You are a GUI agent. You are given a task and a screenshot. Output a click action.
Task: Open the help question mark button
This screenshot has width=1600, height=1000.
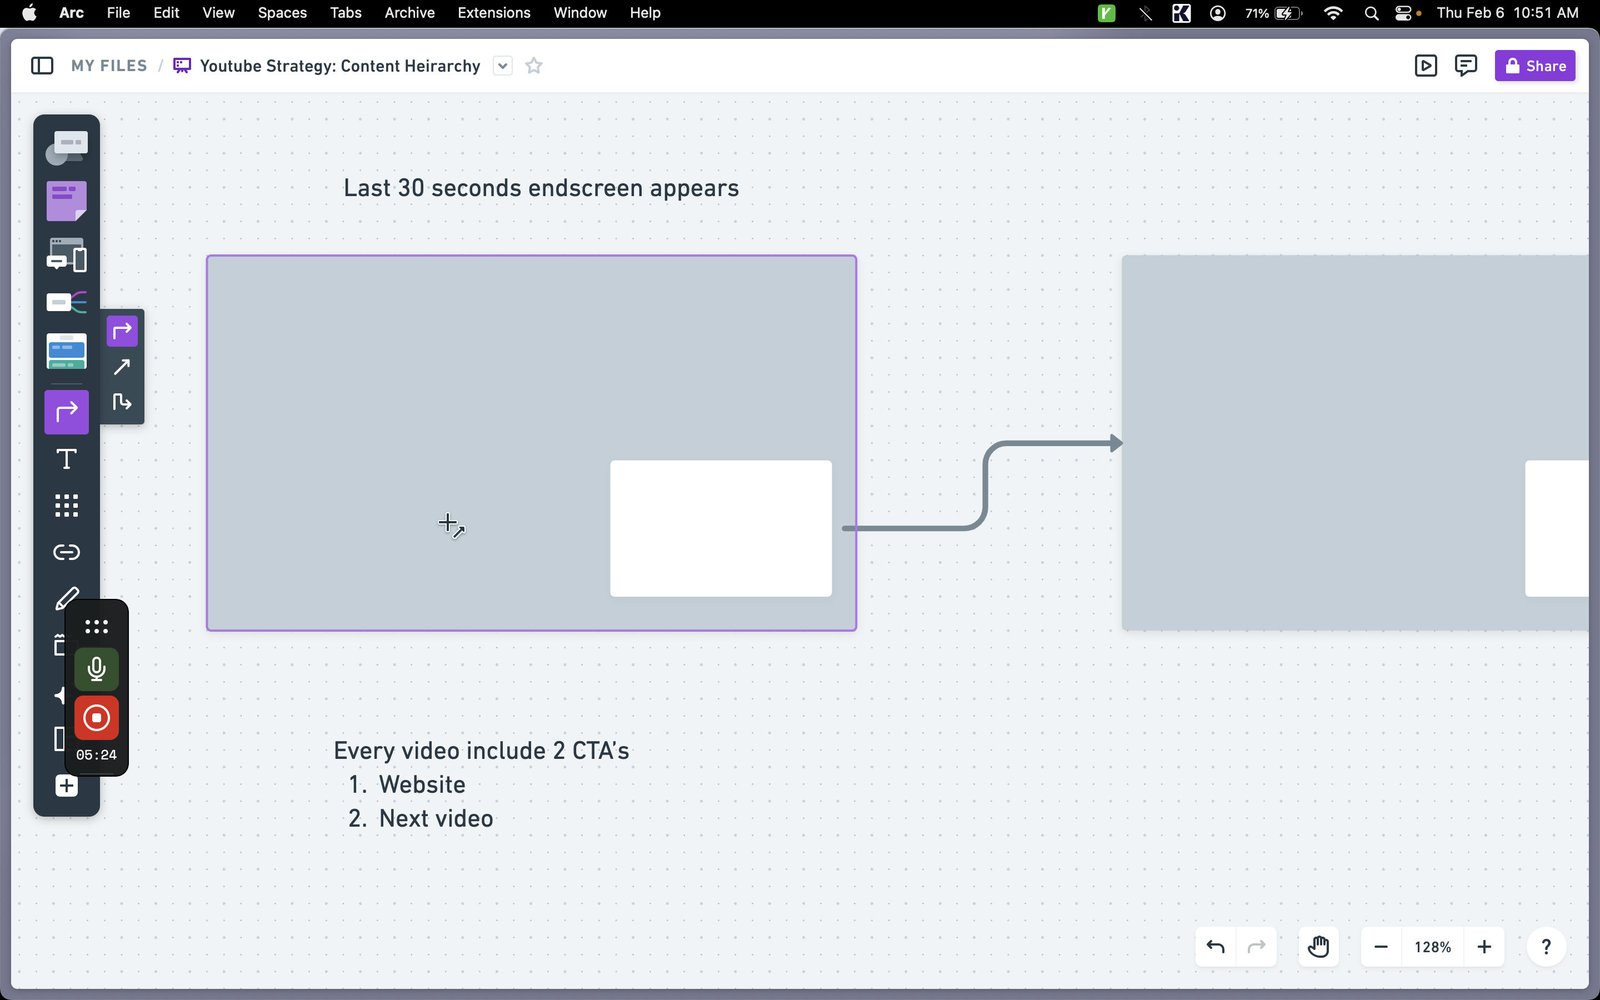pos(1546,947)
